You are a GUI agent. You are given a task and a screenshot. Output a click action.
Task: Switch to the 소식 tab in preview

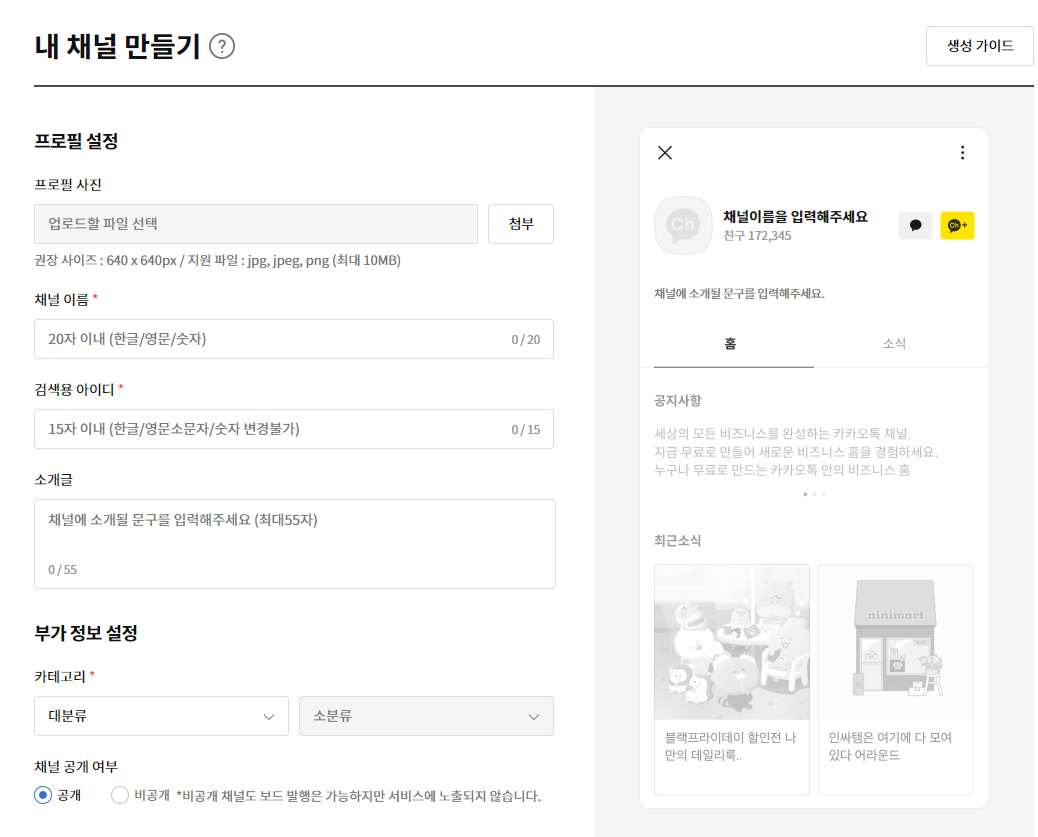point(894,344)
